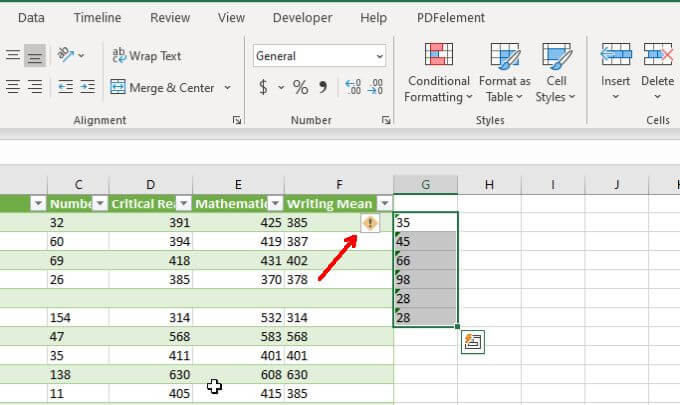Viewport: 680px width, 405px height.
Task: Click the Decrease Indent icon
Action: [x=65, y=88]
